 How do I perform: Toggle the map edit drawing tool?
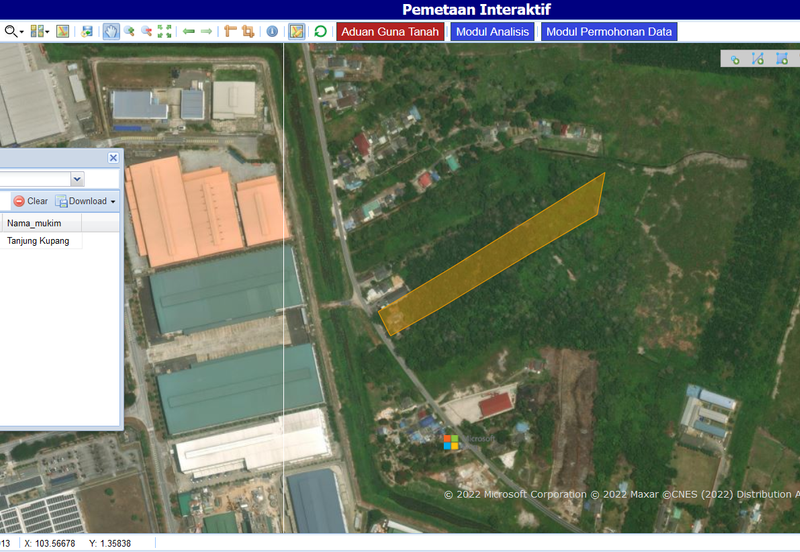tap(296, 32)
